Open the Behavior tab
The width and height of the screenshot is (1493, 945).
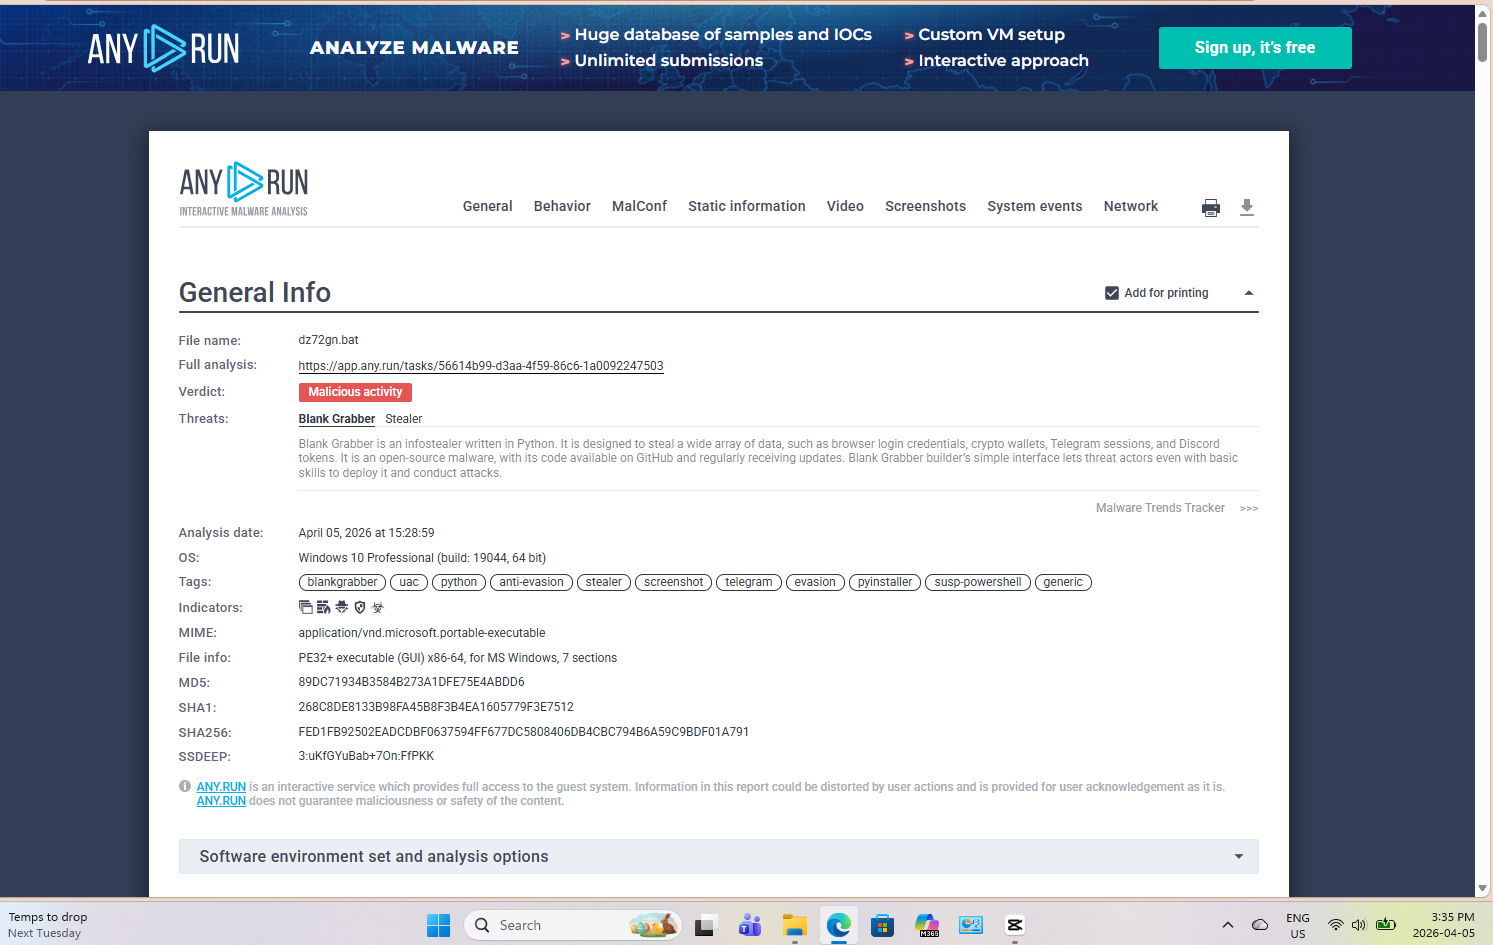(562, 206)
